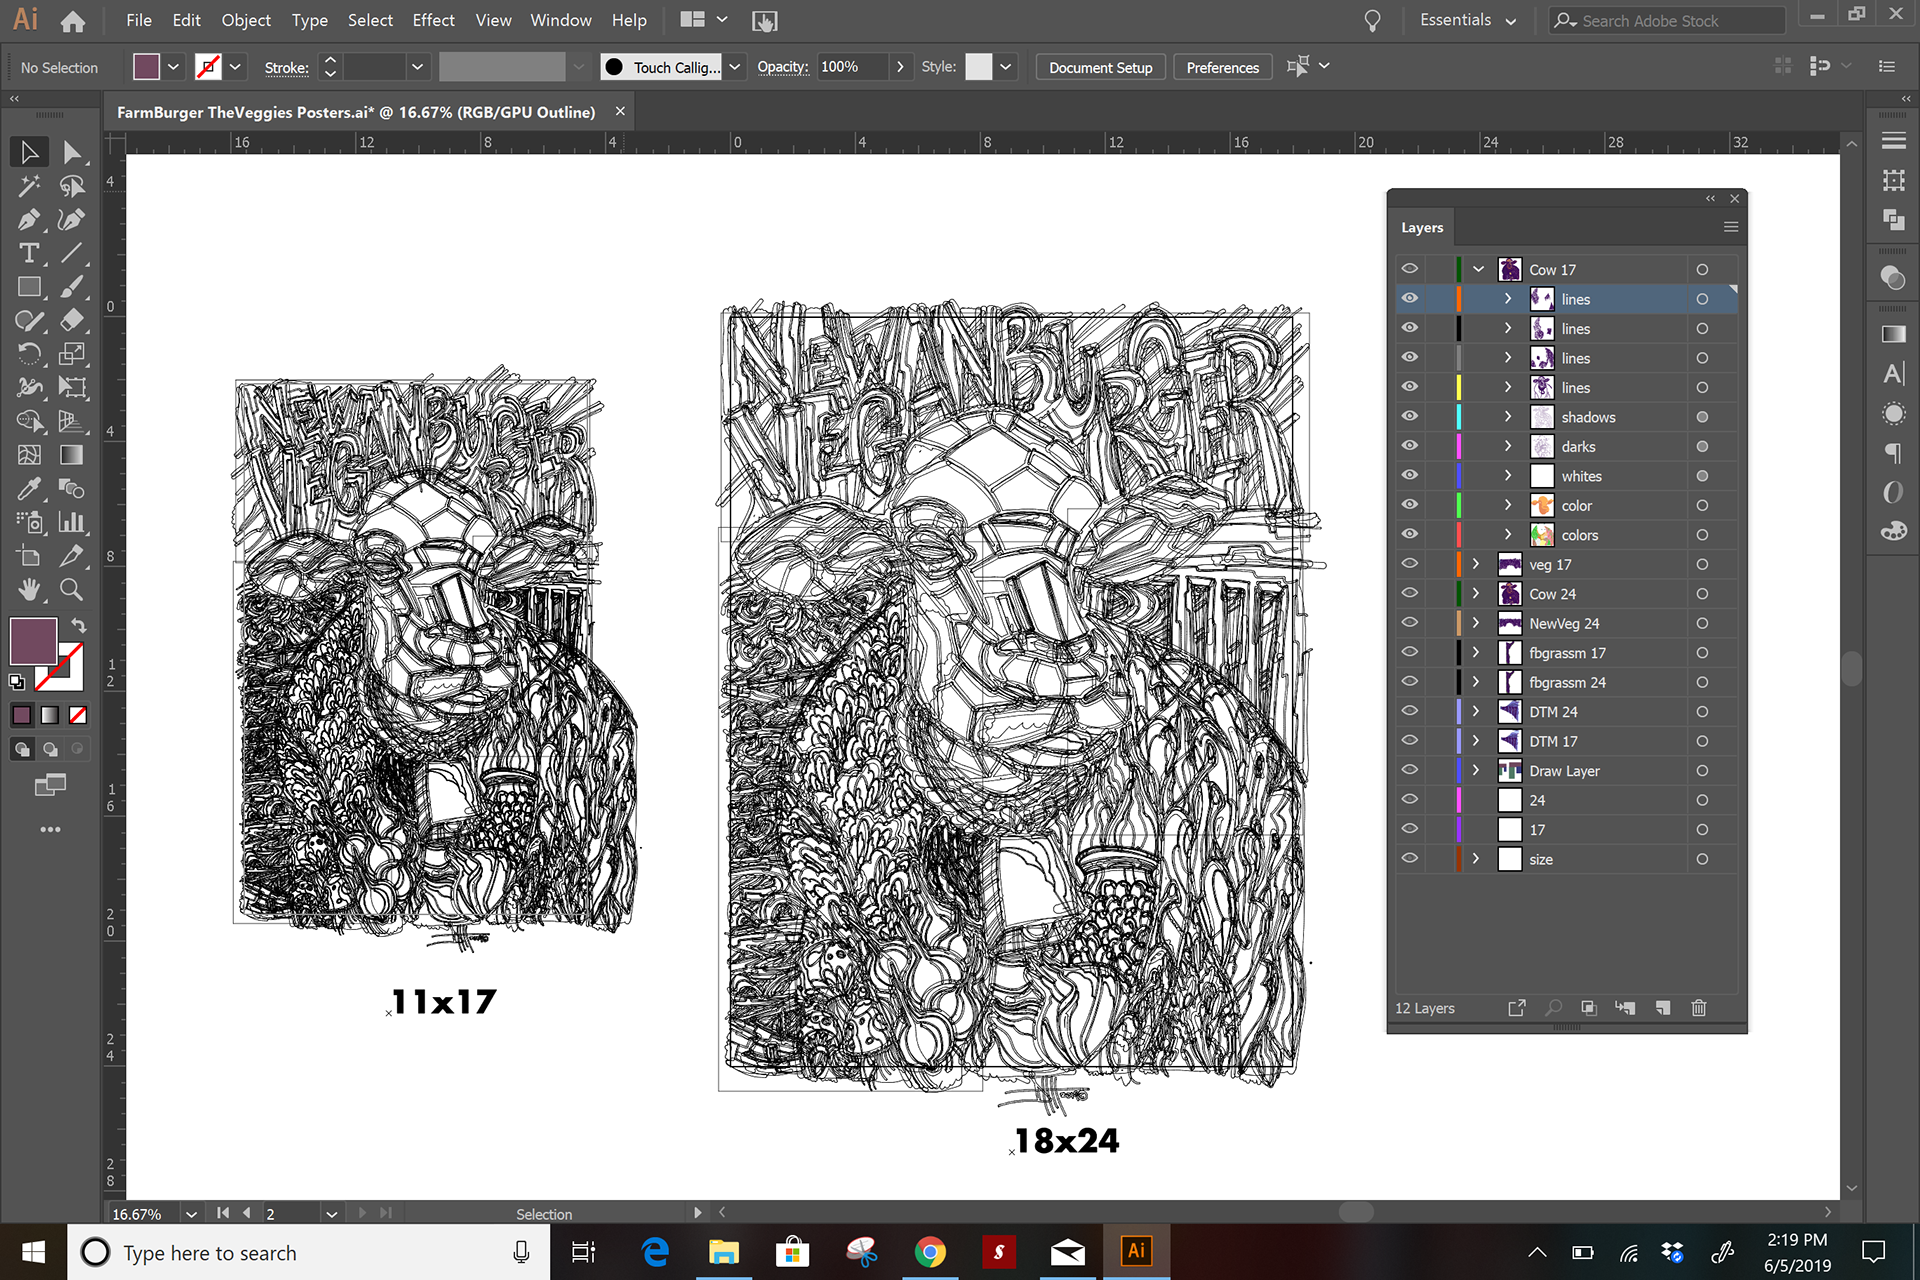
Task: Click Style swatch in control bar
Action: click(x=979, y=67)
